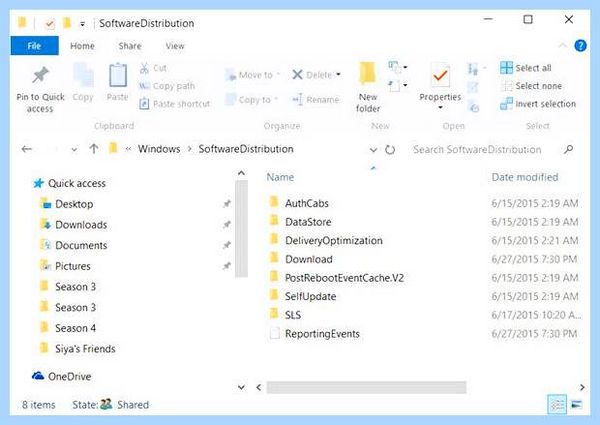Expand the address bar history dropdown
The image size is (600, 425).
(373, 150)
